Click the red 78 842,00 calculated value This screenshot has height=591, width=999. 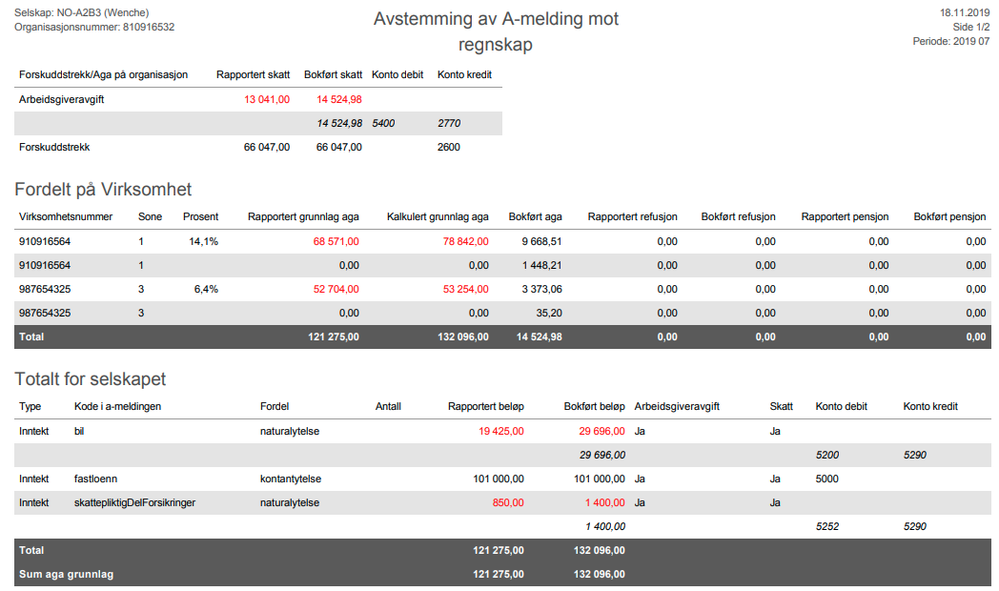pos(466,241)
